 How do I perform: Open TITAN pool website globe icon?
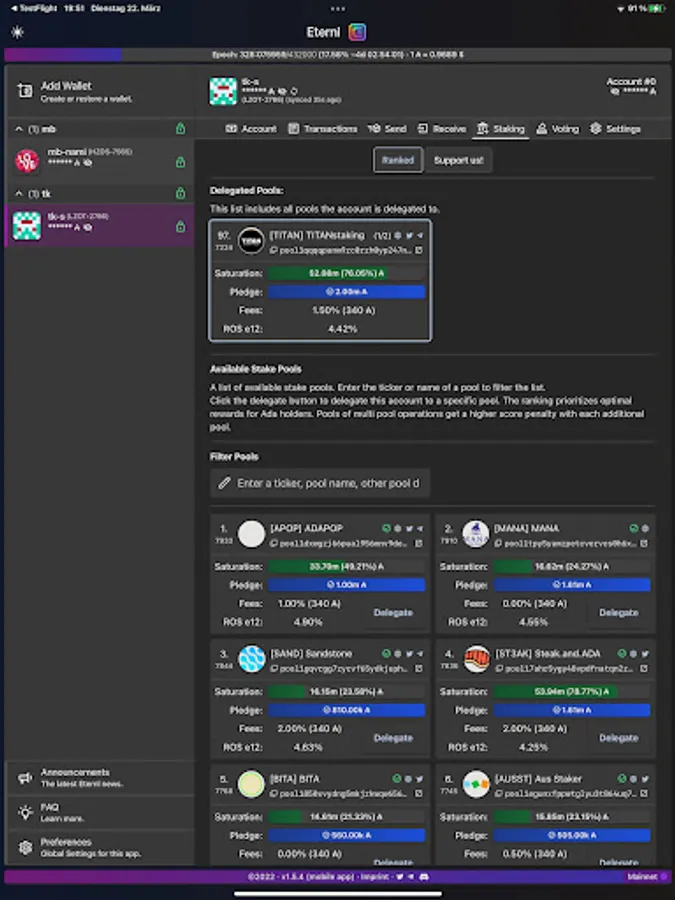coord(398,235)
